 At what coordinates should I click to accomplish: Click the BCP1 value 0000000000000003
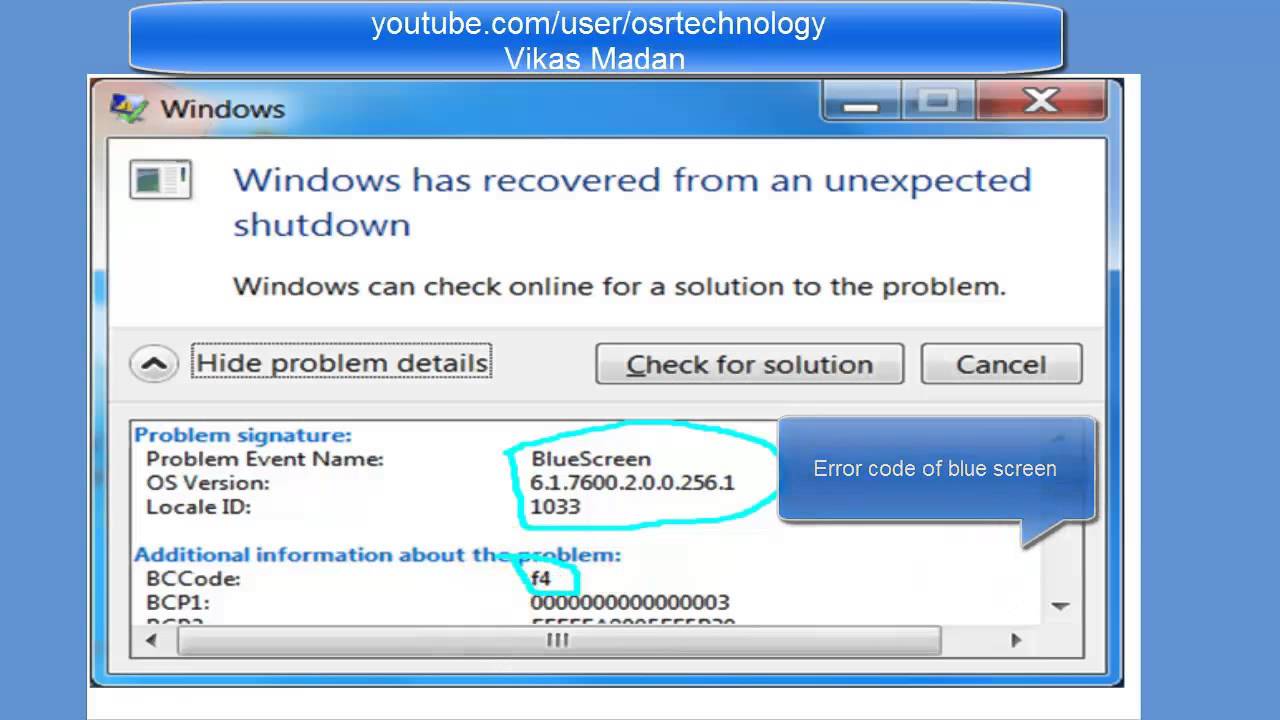(630, 603)
